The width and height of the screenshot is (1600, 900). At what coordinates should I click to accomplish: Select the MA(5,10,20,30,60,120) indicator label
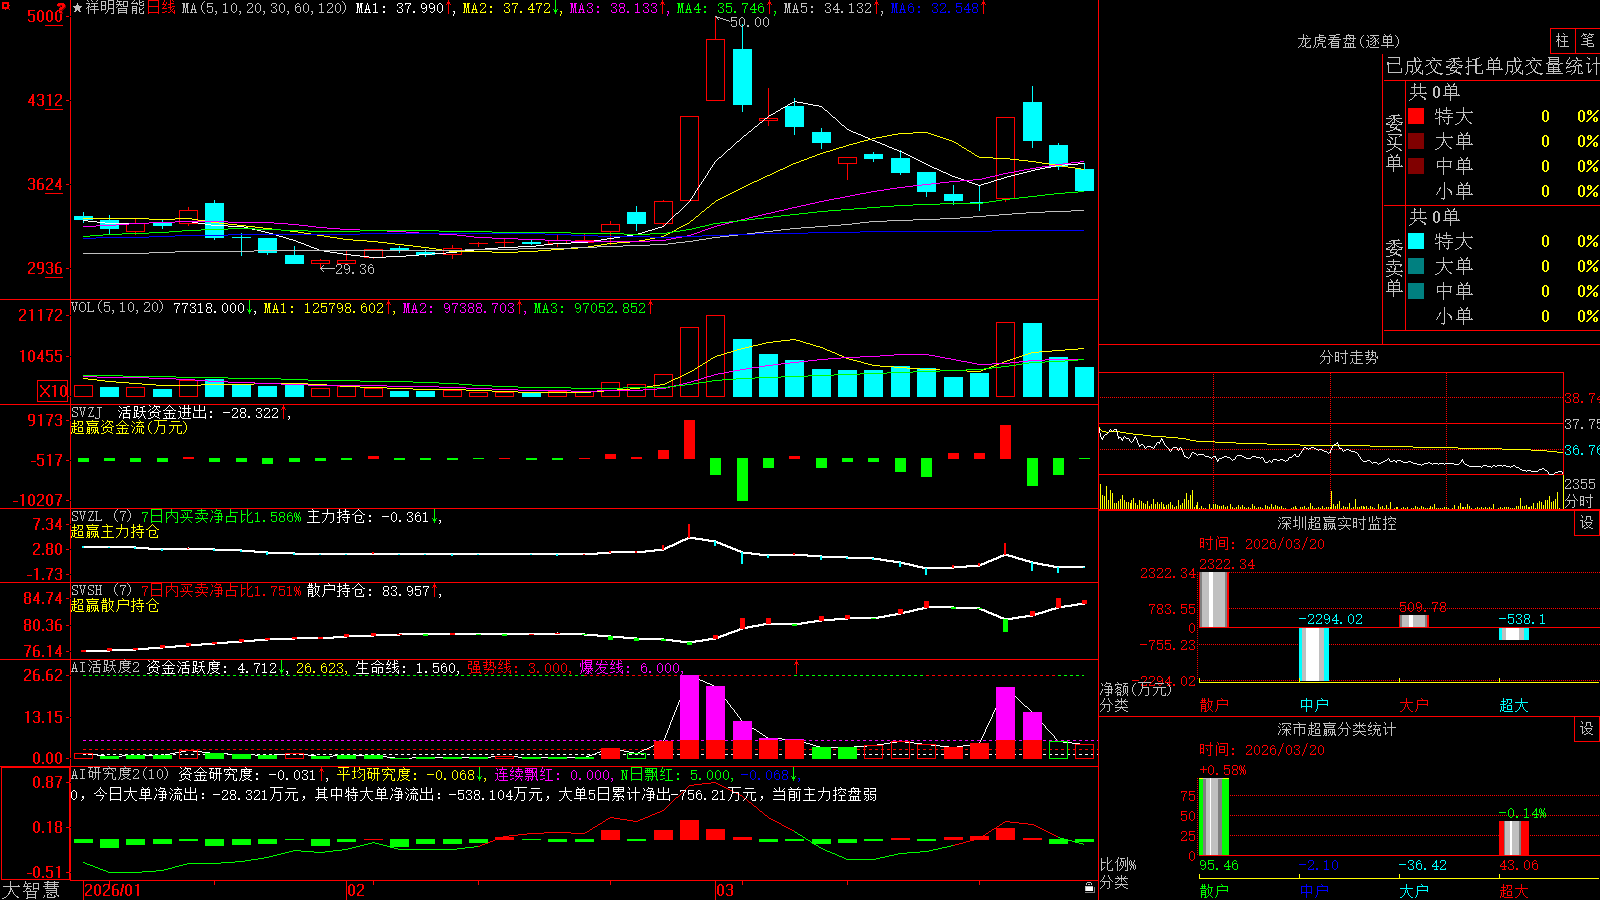264,8
